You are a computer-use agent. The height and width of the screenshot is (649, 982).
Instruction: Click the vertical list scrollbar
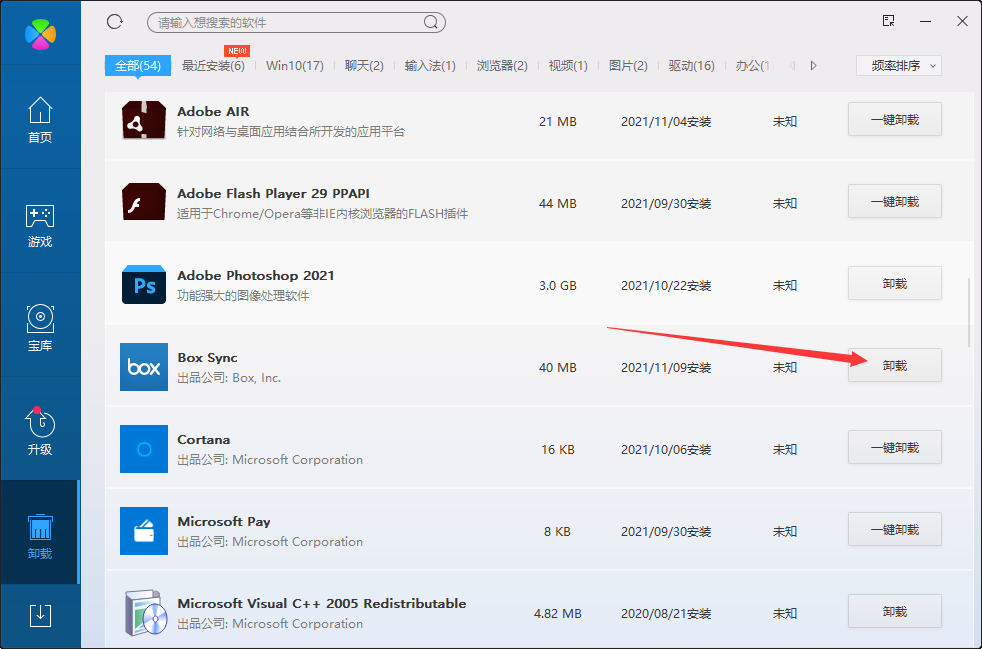(969, 312)
